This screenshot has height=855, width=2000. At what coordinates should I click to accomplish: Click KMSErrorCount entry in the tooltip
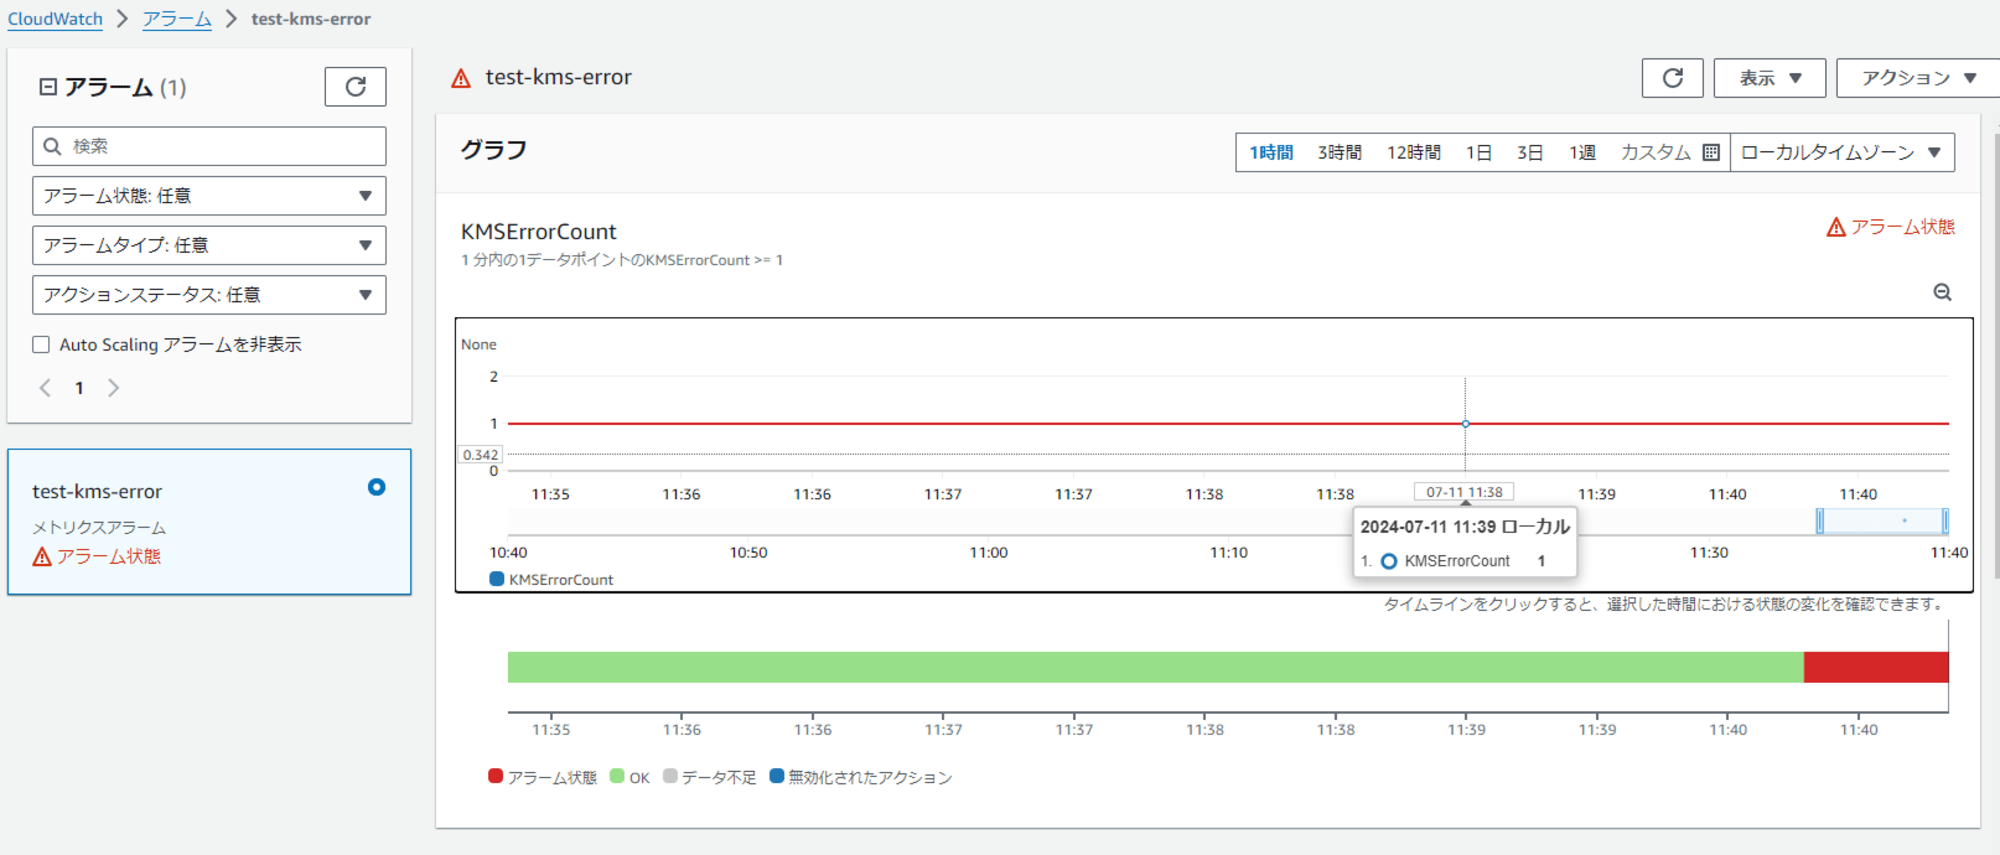pyautogui.click(x=1457, y=561)
